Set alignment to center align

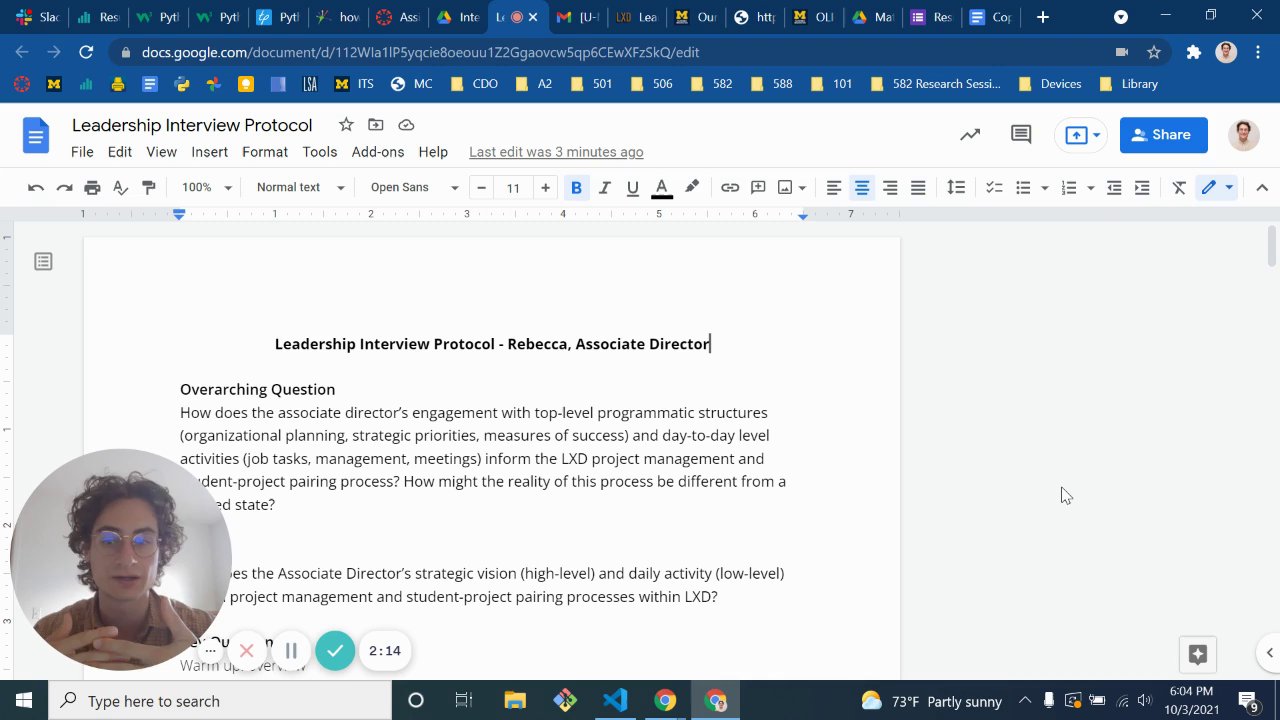pos(862,187)
